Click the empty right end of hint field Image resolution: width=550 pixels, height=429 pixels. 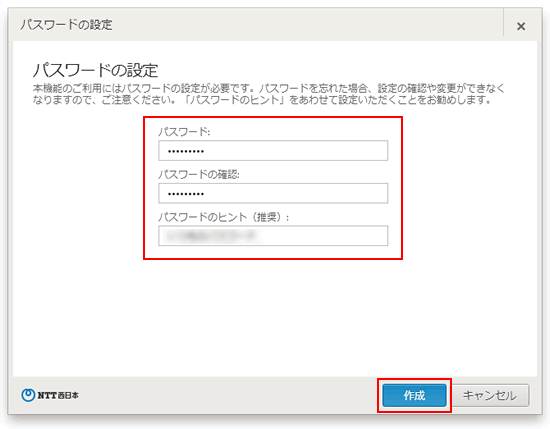pos(351,236)
